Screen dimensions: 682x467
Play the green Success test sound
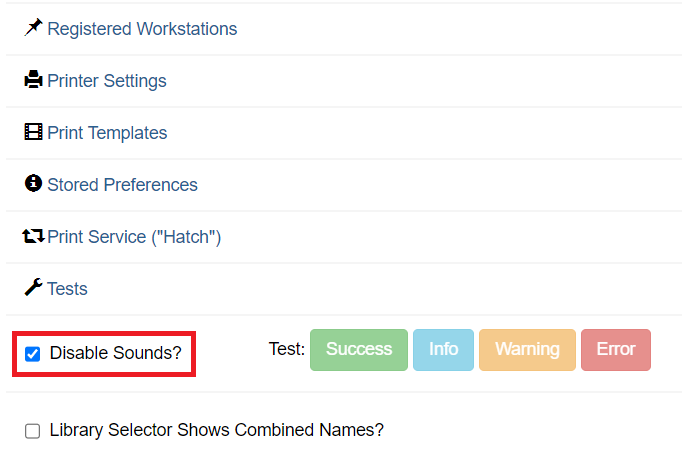359,349
